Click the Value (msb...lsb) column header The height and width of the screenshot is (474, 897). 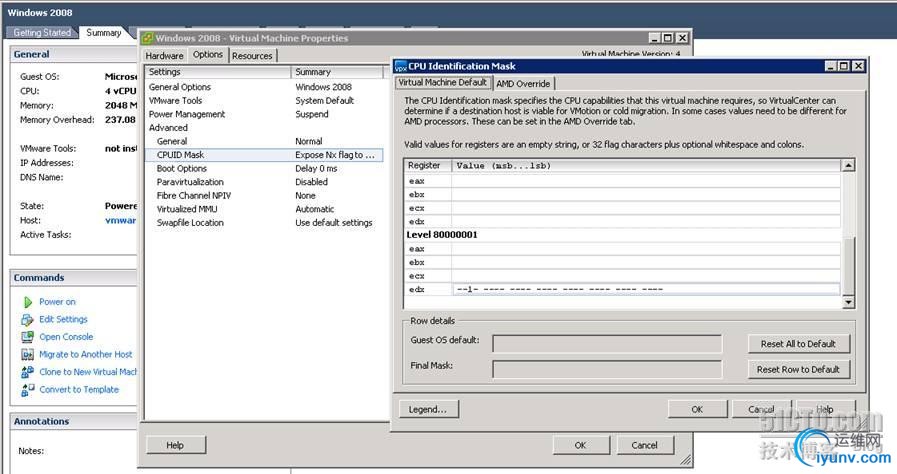point(646,165)
